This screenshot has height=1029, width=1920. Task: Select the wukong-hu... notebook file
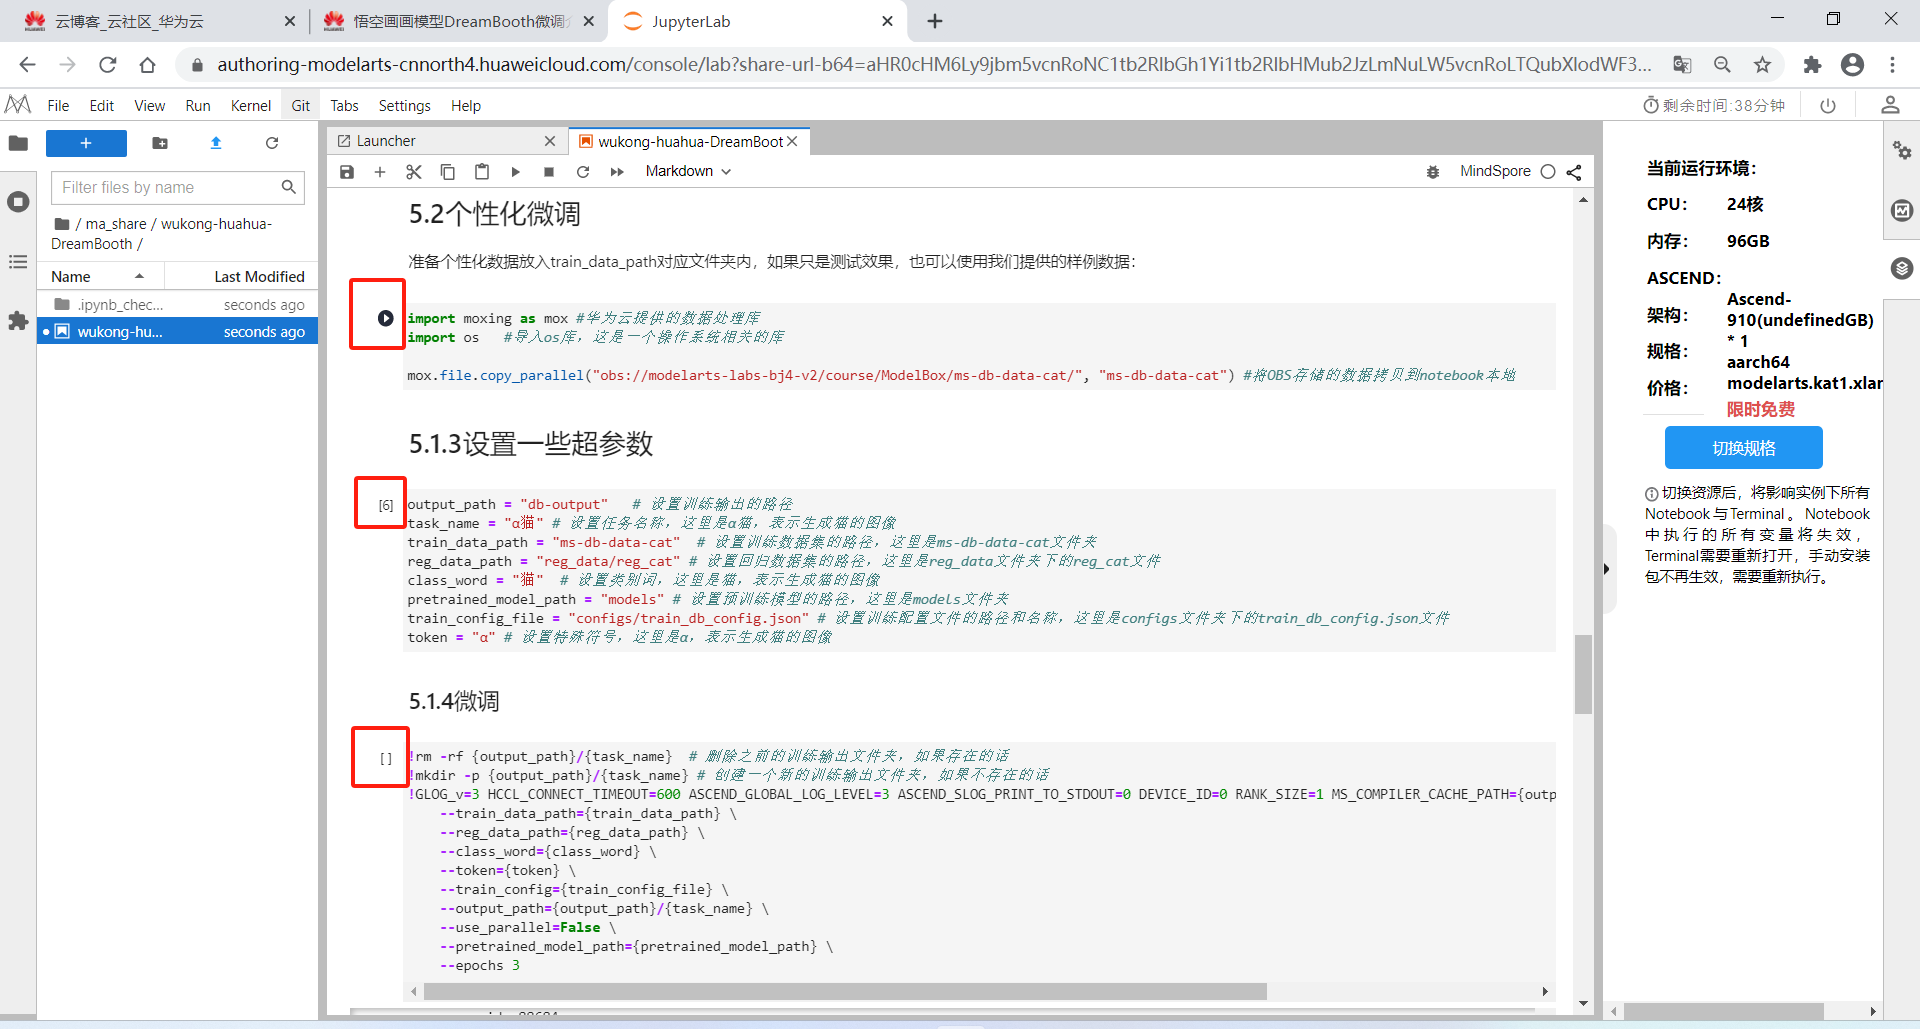pyautogui.click(x=178, y=331)
